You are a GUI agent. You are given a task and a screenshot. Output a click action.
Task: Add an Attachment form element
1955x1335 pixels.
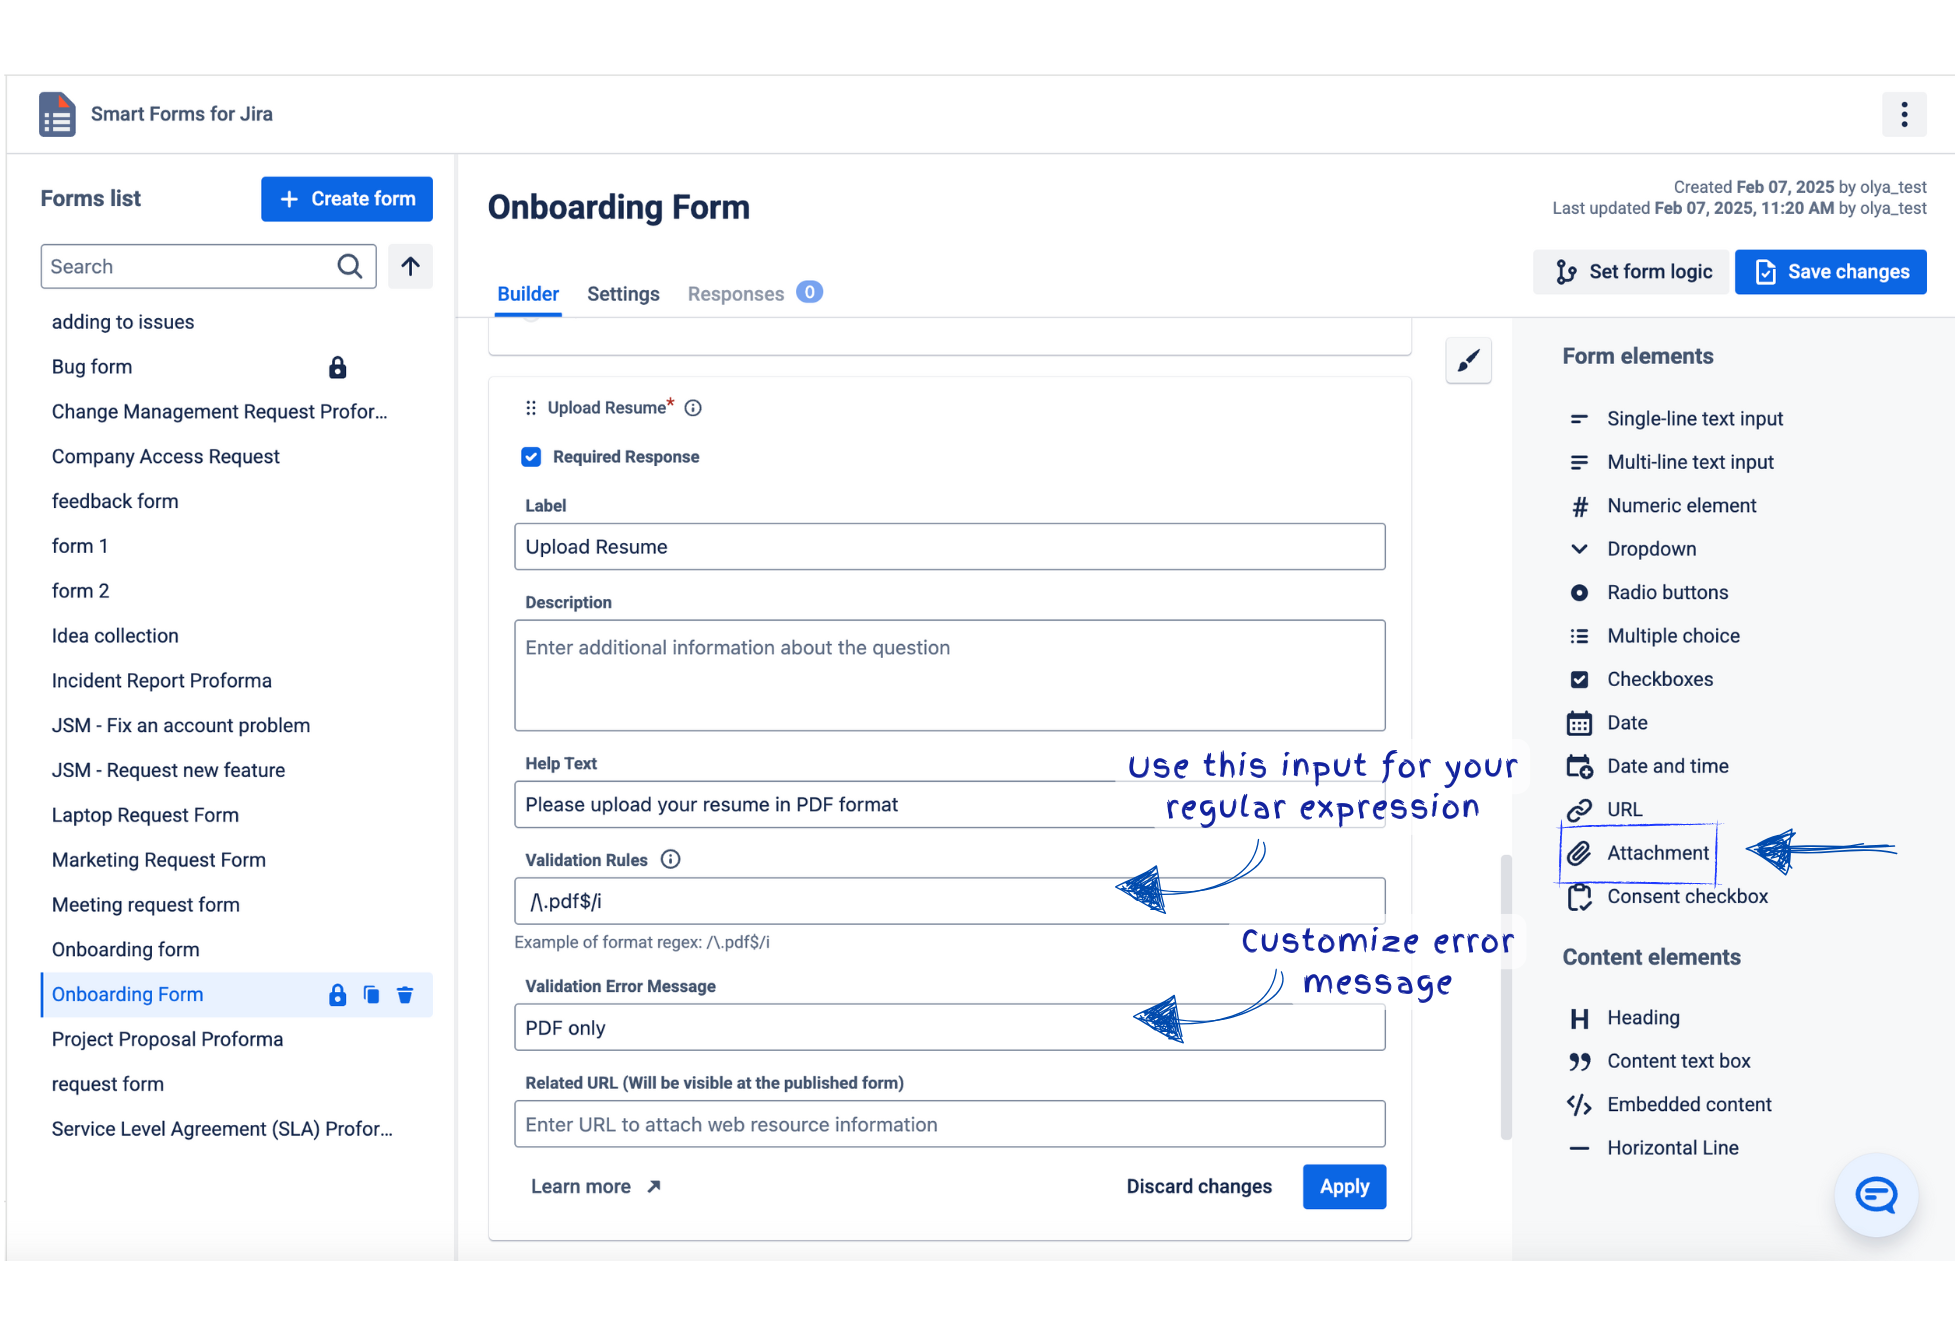(1657, 853)
